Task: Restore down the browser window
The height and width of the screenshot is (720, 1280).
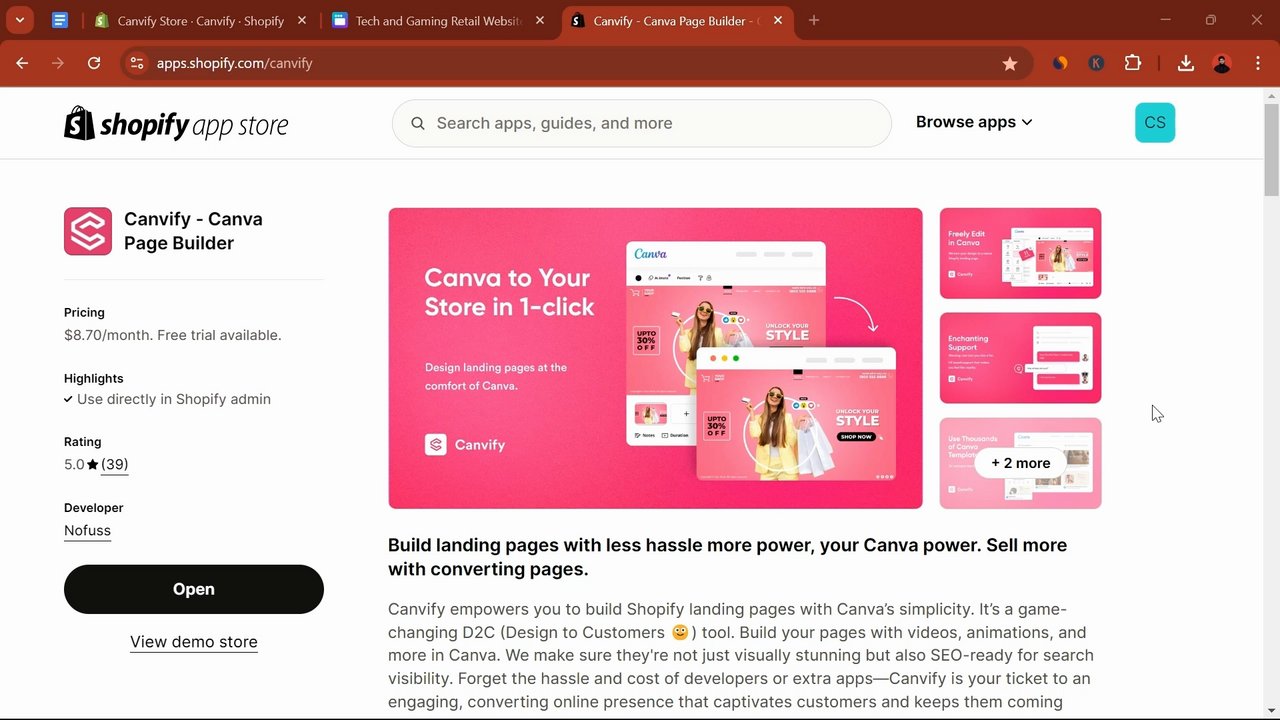Action: coord(1211,20)
